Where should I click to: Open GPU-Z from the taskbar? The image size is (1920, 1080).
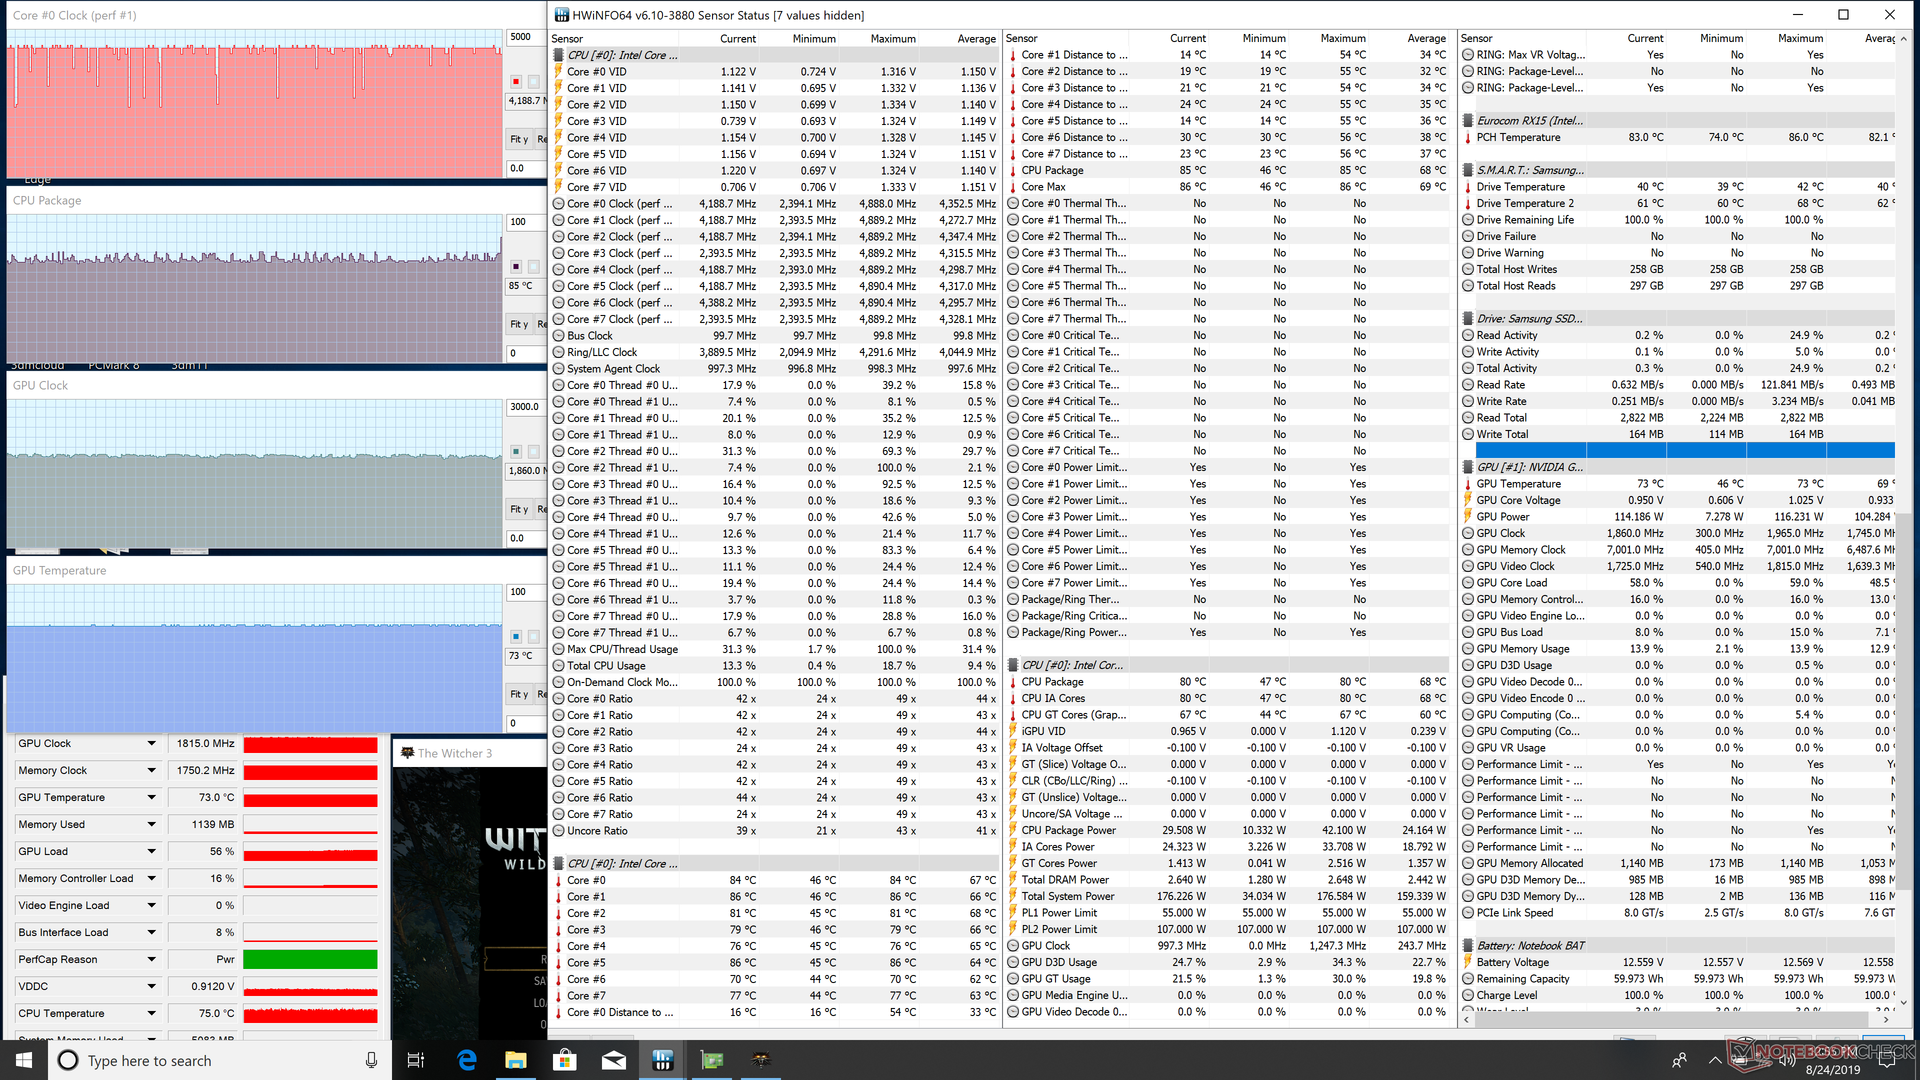(x=712, y=1060)
